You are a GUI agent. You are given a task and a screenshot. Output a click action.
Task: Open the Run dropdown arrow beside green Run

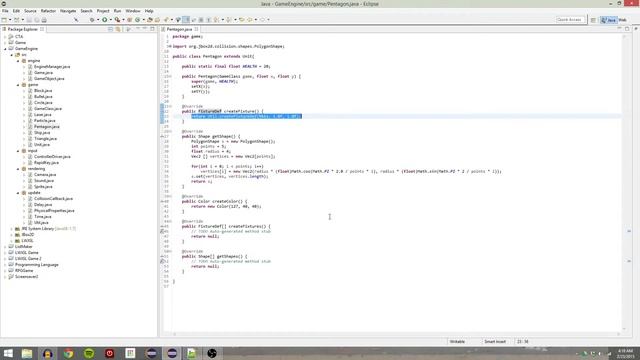[110, 20]
